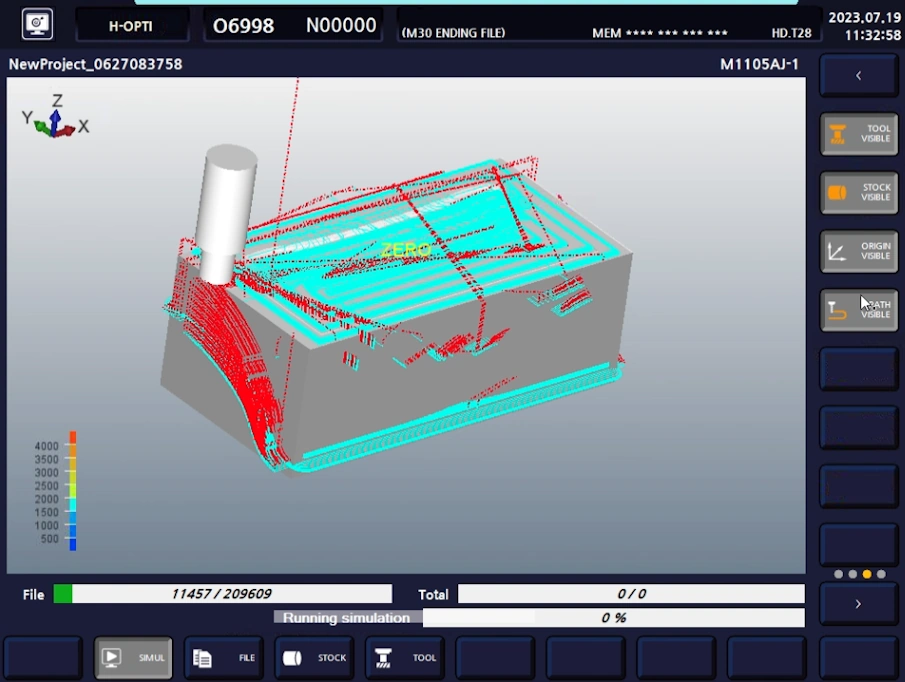Image resolution: width=905 pixels, height=682 pixels.
Task: Click the N00000 sequence number field
Action: (341, 26)
